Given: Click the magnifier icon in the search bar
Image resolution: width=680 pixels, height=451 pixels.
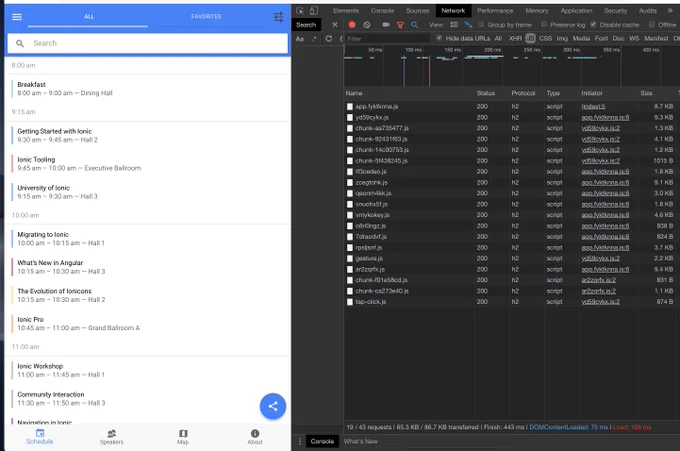Looking at the screenshot, I should [x=20, y=43].
